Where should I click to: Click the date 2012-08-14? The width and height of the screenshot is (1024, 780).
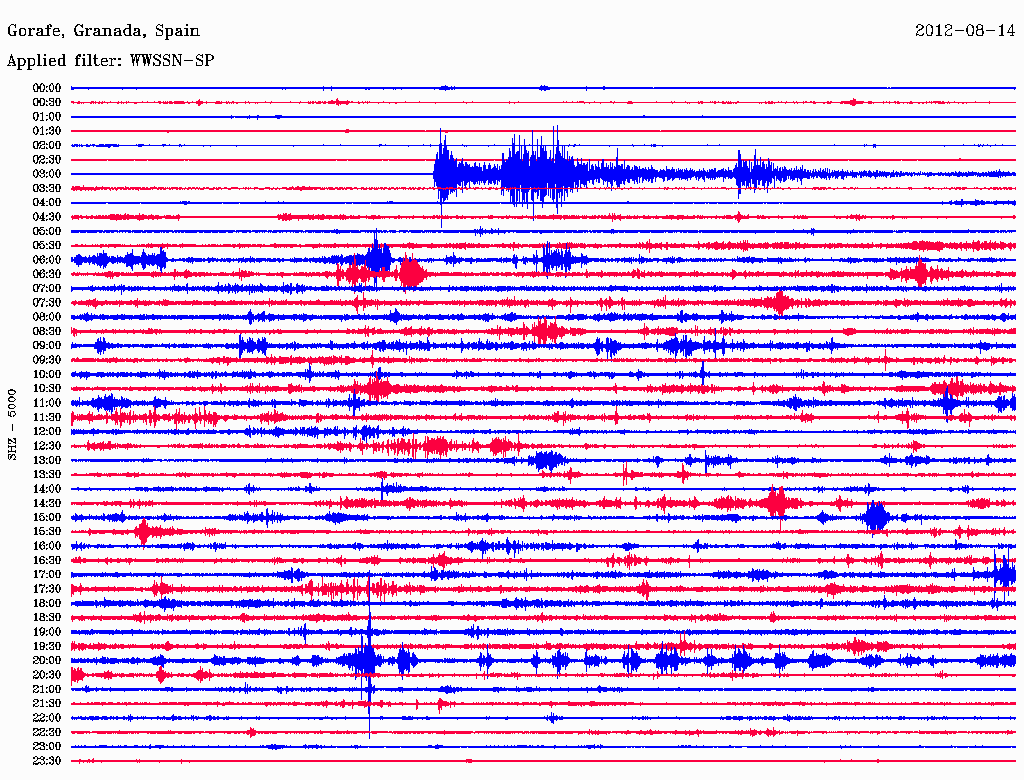(965, 31)
